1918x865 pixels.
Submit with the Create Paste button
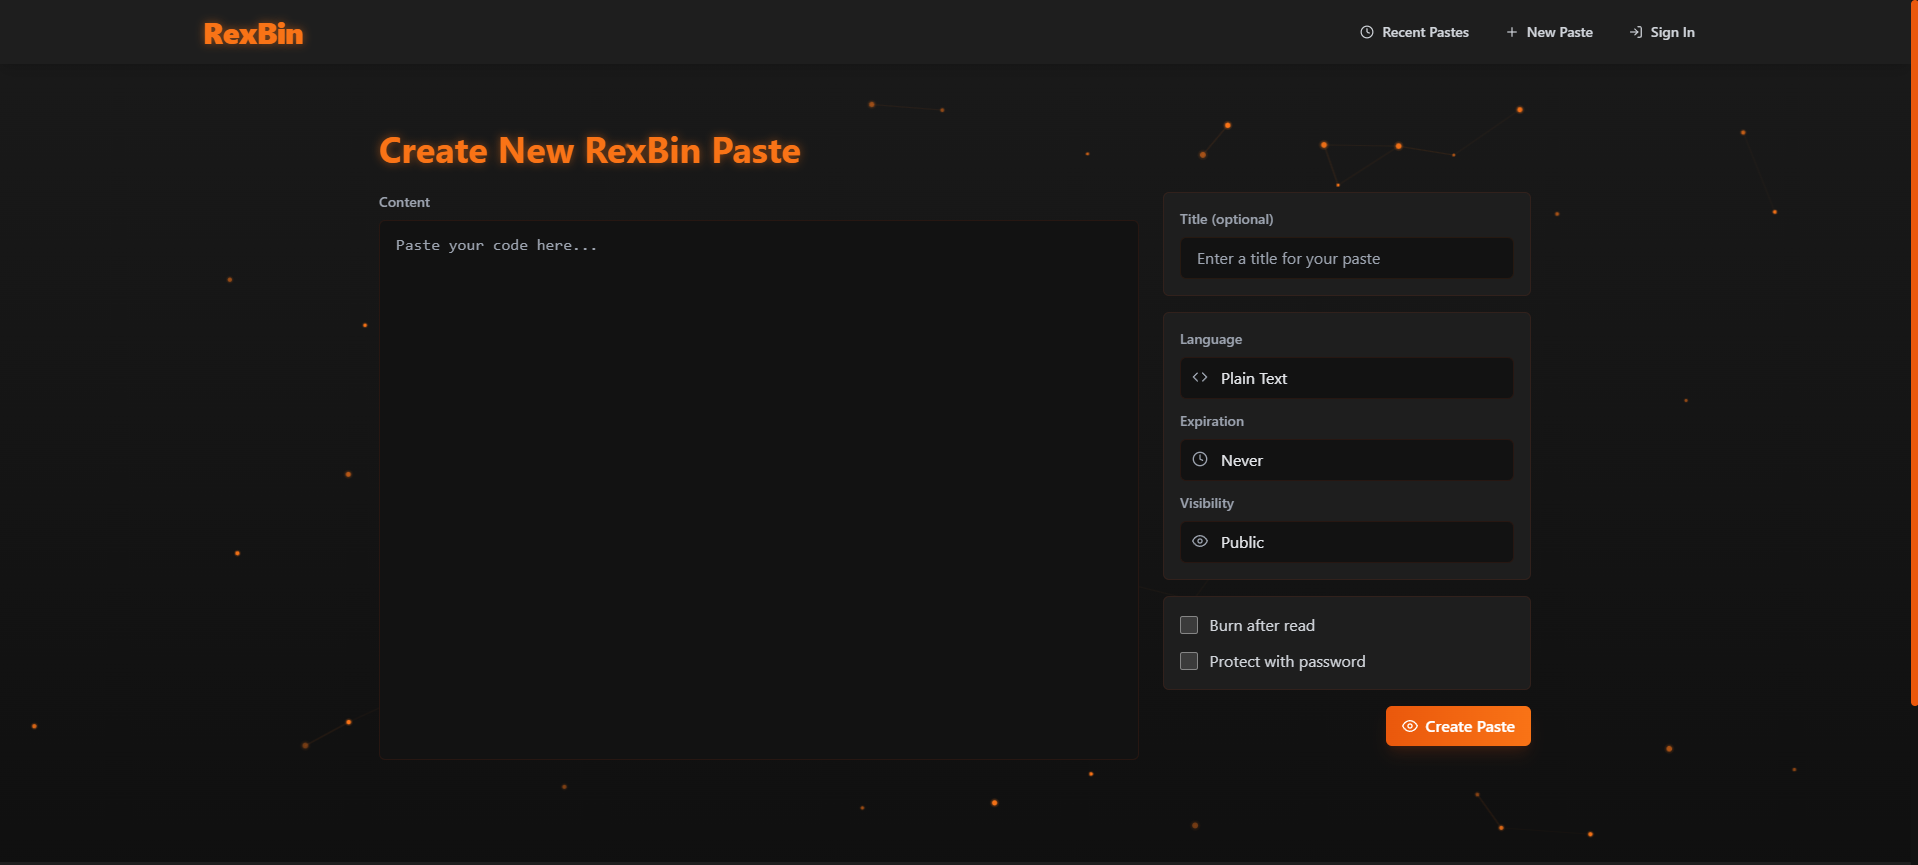click(x=1458, y=726)
